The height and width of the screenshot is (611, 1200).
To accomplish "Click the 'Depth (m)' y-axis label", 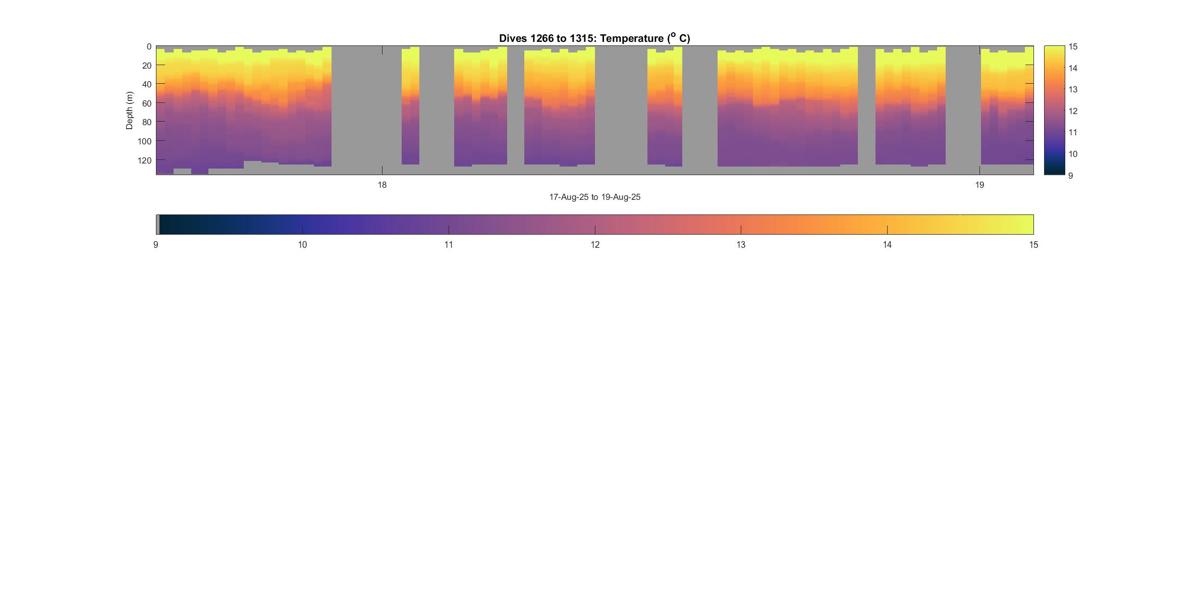I will tap(130, 110).
